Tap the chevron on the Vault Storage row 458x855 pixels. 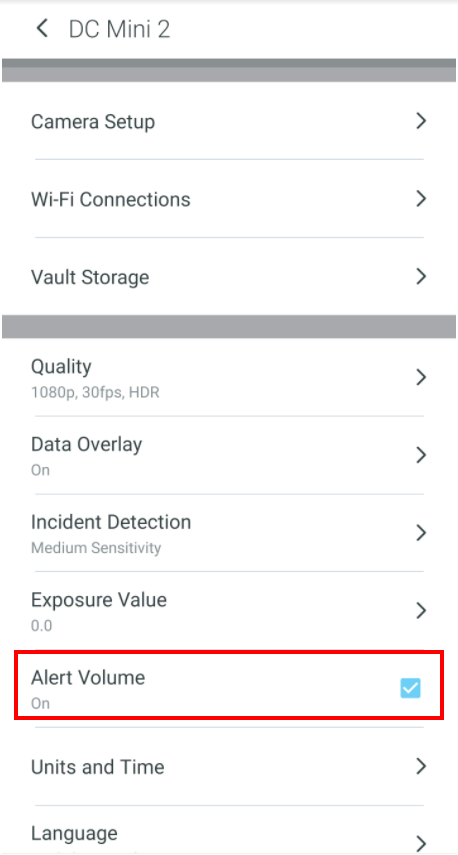420,277
